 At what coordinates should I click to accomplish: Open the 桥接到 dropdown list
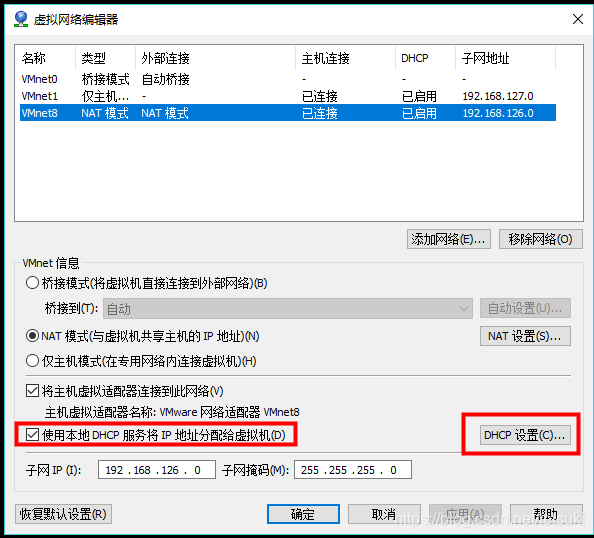[x=288, y=308]
